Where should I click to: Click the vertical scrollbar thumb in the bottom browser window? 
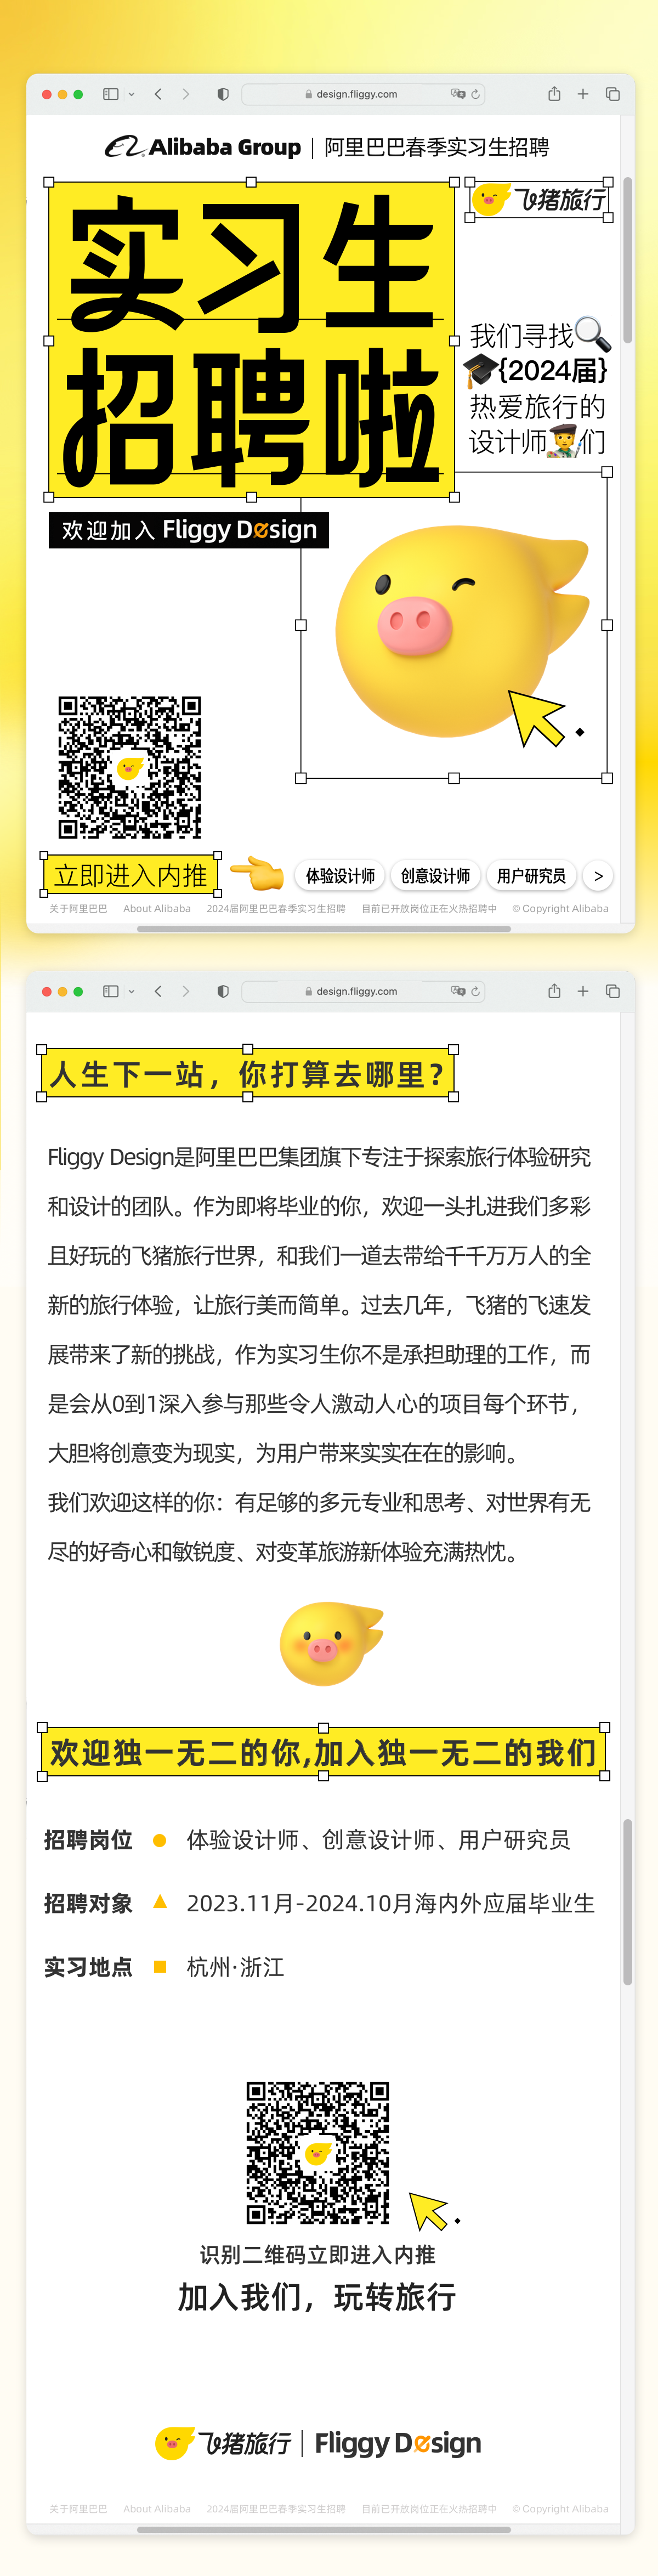(628, 1902)
